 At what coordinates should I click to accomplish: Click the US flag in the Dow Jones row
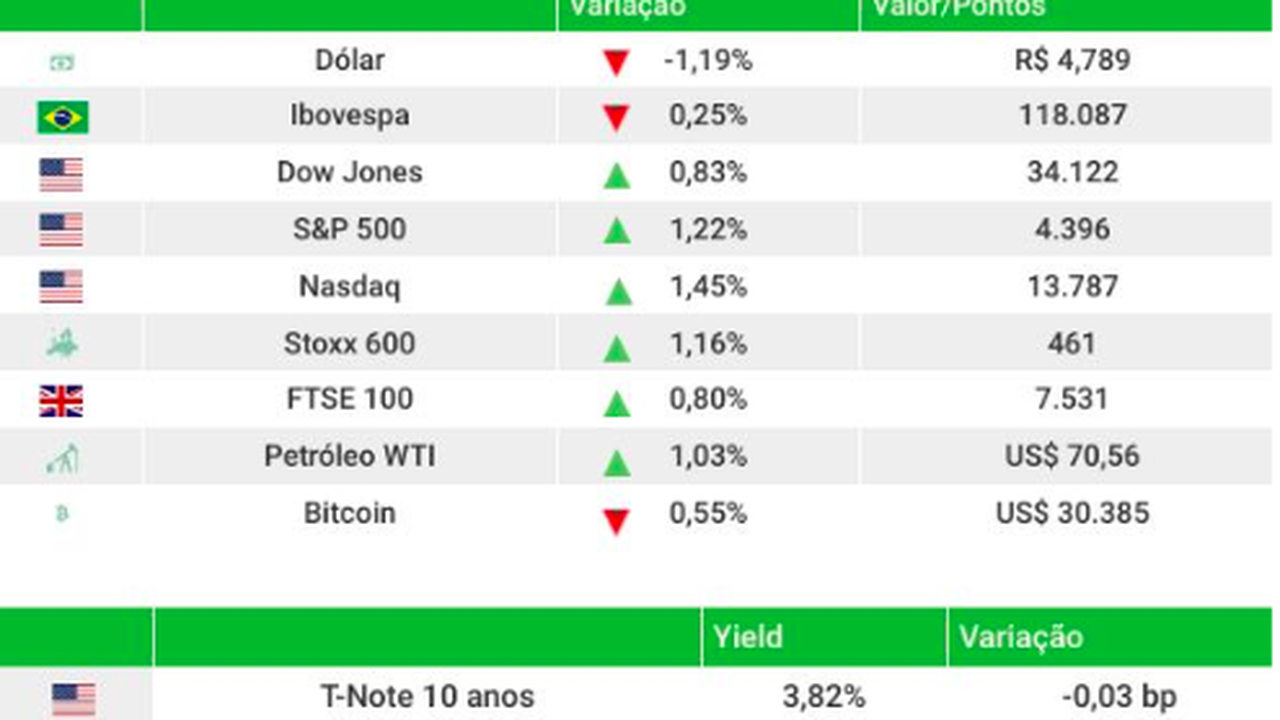pos(61,174)
